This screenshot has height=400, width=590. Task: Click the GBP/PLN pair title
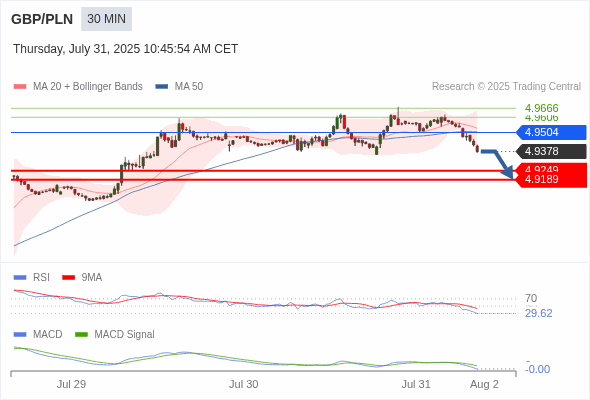coord(42,19)
